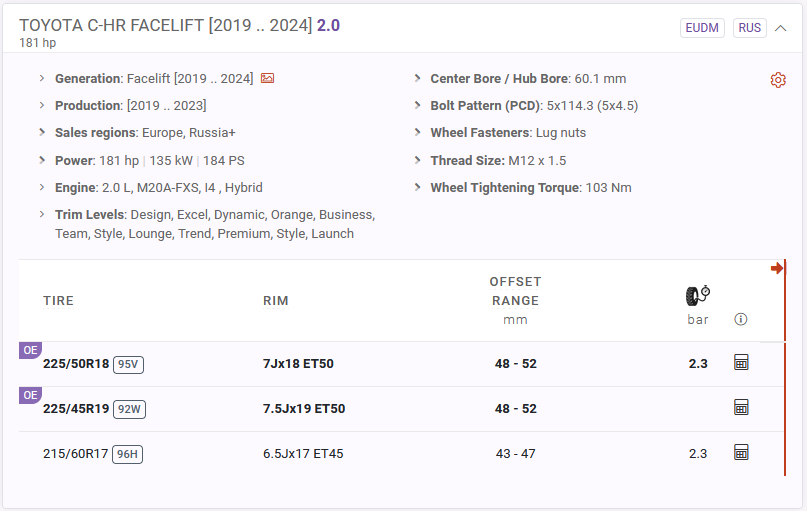
Task: Click offset range 48 - 52 for 225/50R18
Action: [515, 364]
